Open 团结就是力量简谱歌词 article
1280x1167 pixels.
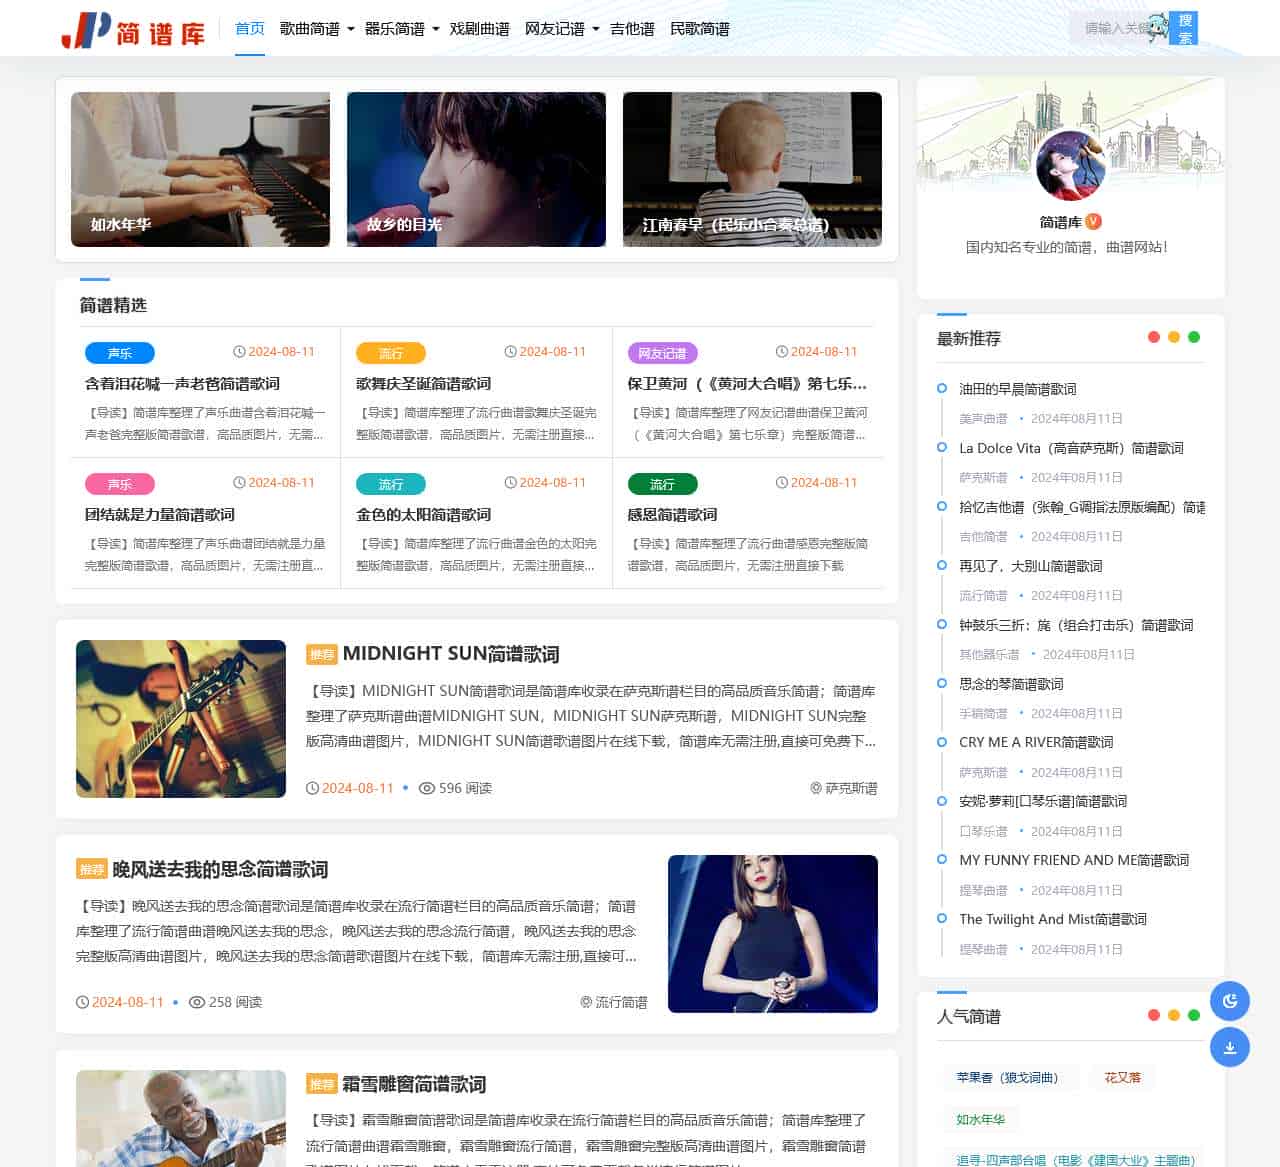point(160,515)
